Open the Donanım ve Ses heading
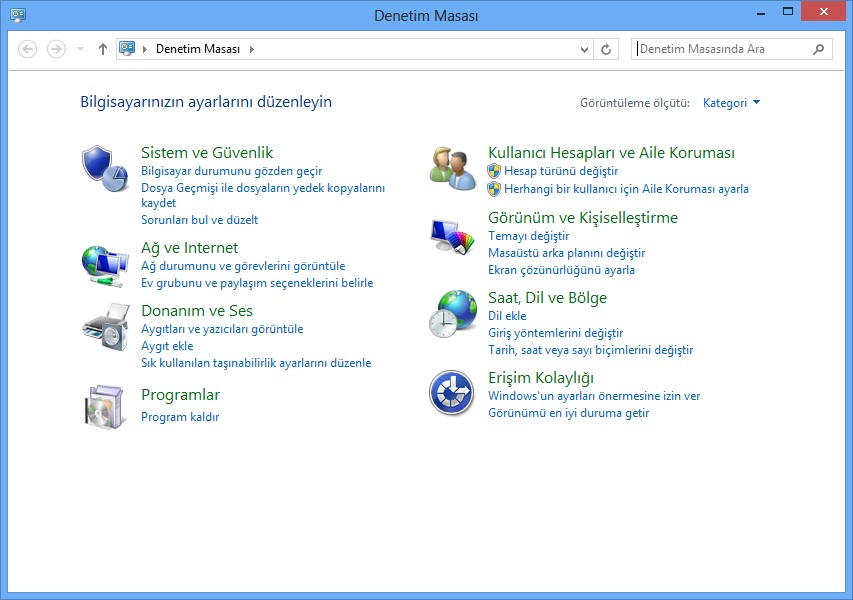The height and width of the screenshot is (600, 853). click(197, 311)
